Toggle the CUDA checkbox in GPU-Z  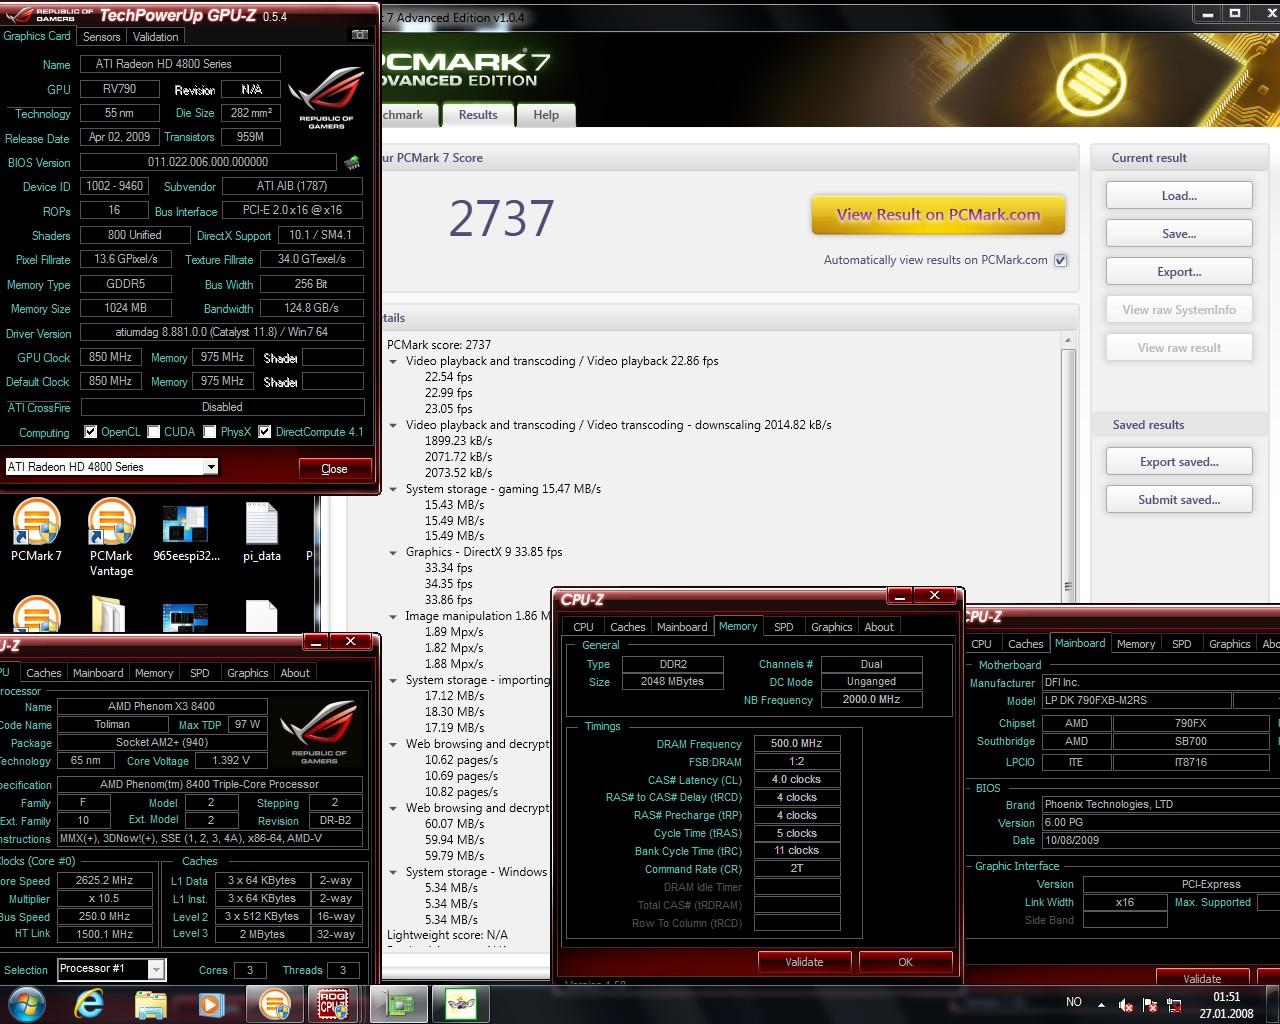tap(154, 432)
